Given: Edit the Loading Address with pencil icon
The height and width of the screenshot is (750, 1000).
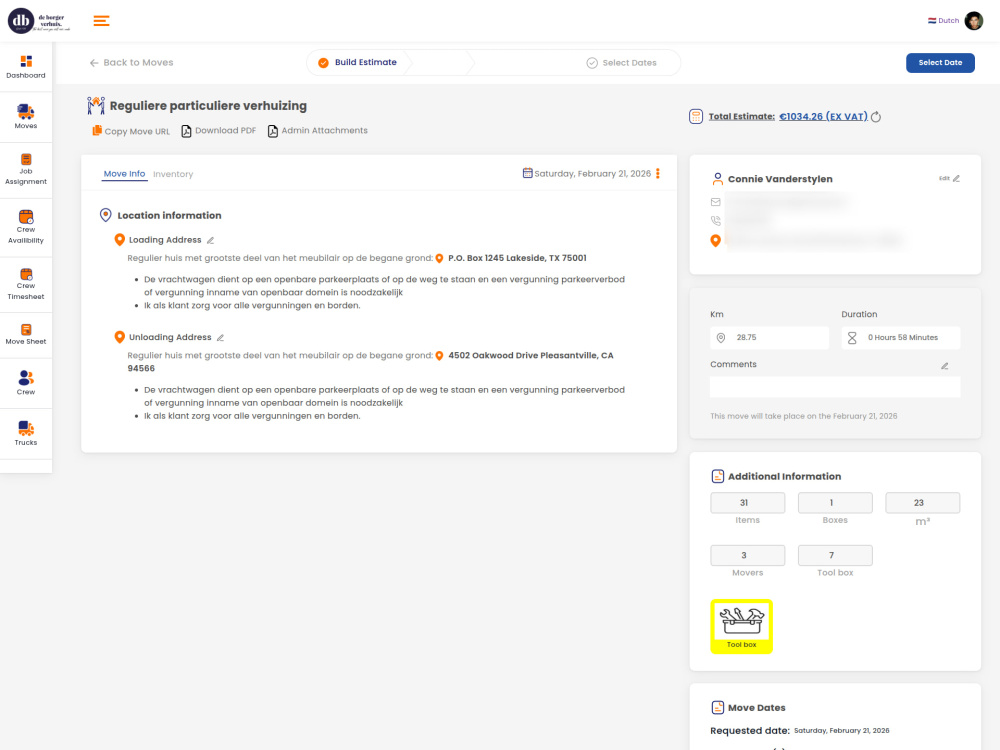Looking at the screenshot, I should click(x=210, y=240).
